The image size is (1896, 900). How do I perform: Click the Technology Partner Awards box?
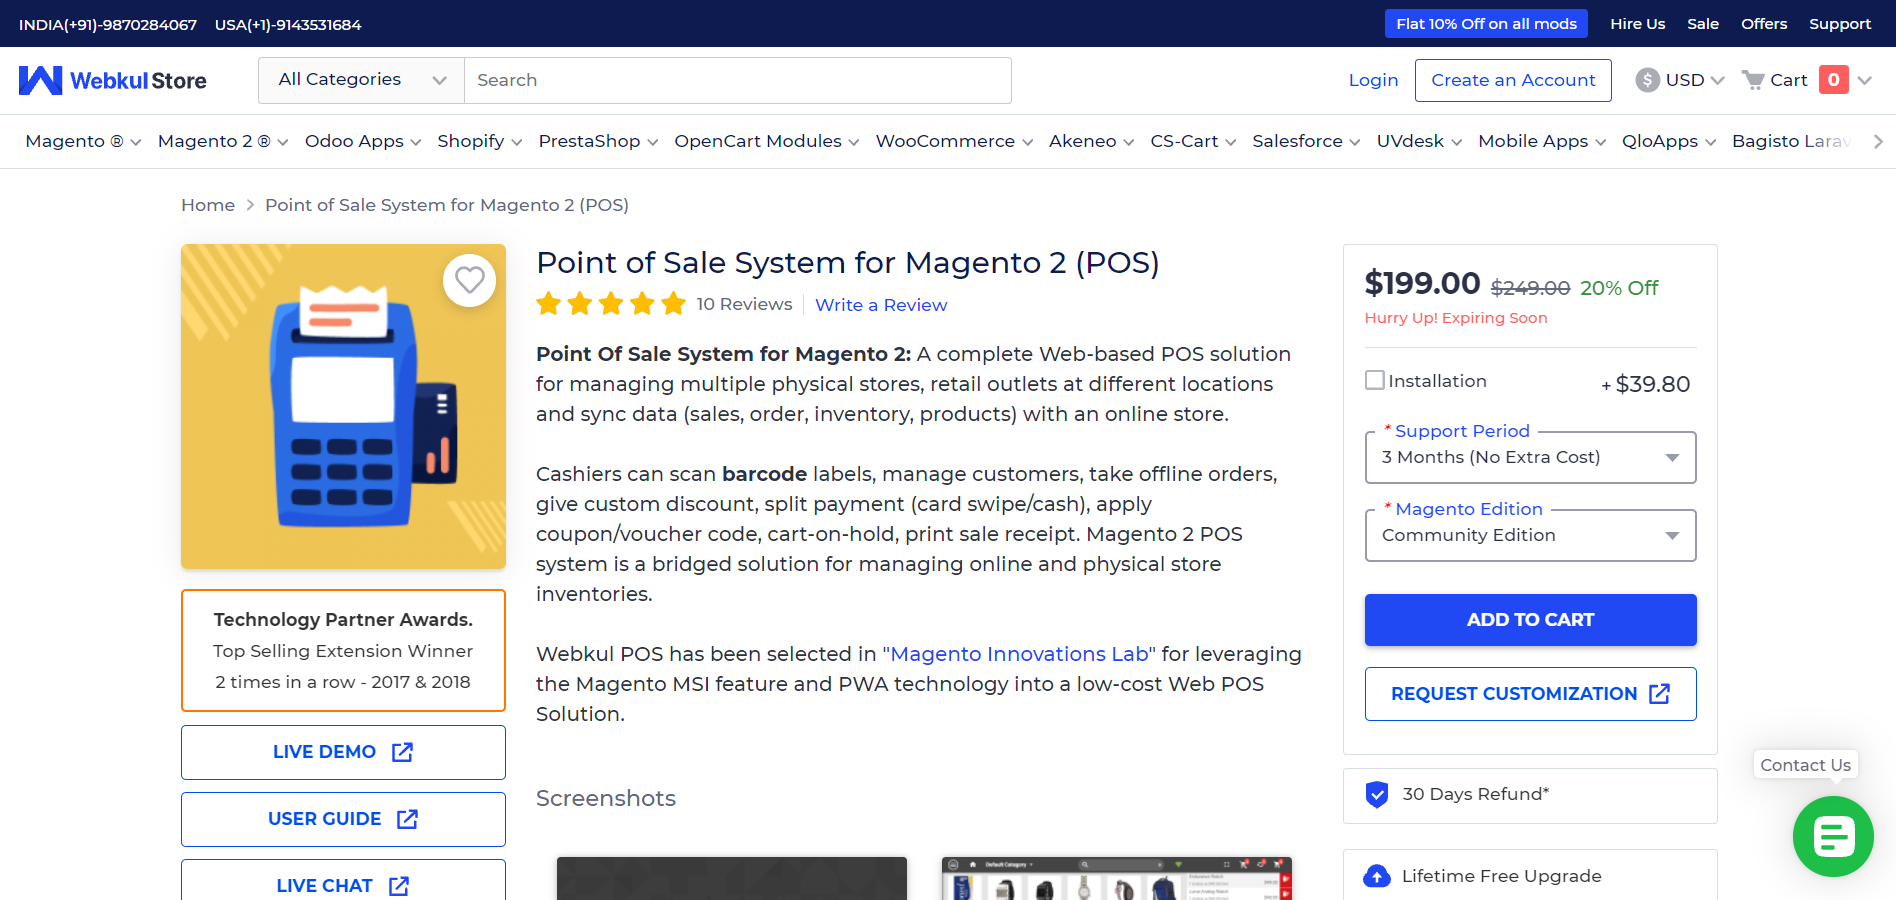(x=343, y=651)
